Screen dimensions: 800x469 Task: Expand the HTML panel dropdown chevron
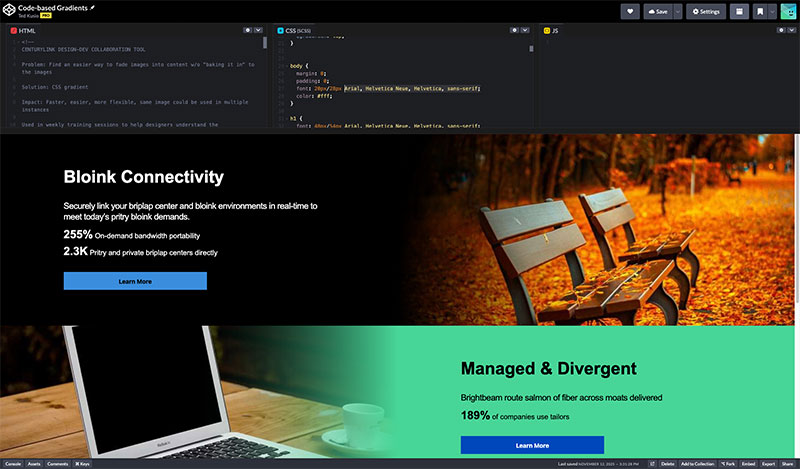[x=260, y=31]
